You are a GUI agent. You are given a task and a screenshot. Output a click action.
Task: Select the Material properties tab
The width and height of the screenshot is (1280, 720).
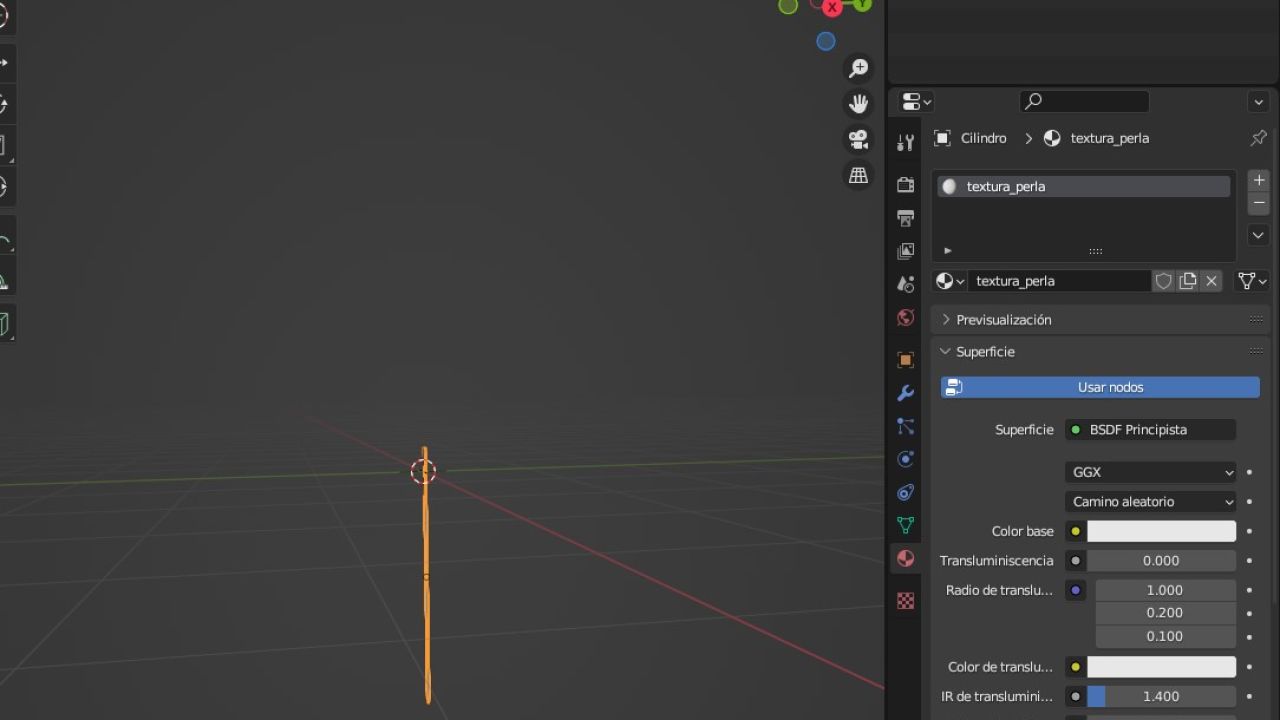point(905,558)
